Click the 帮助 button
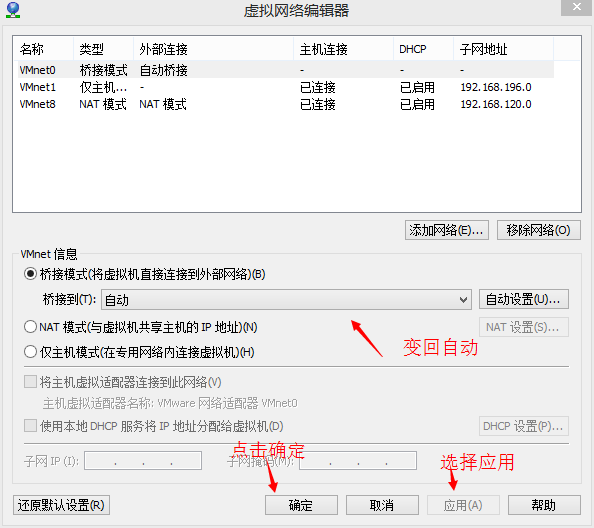This screenshot has height=528, width=594. click(544, 505)
